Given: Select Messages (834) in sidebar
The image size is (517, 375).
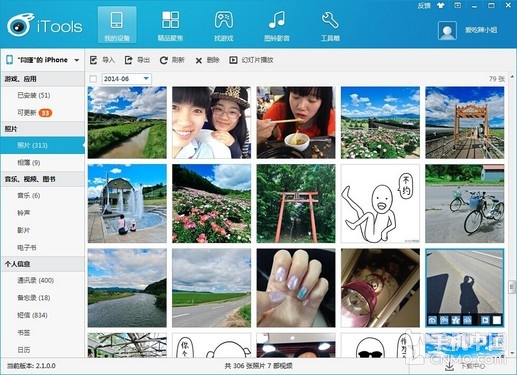Looking at the screenshot, I should click(43, 315).
